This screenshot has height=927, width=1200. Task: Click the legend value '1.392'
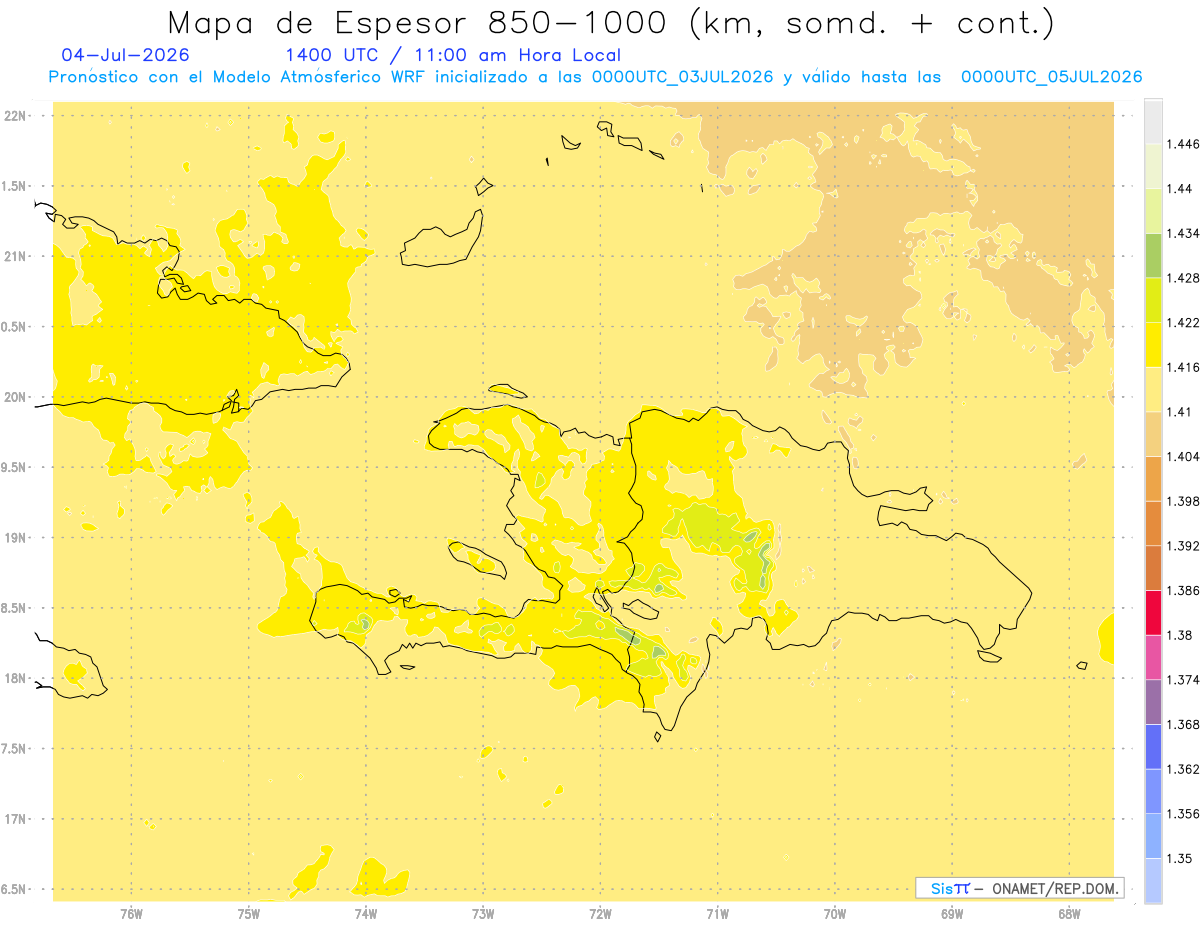1184,546
